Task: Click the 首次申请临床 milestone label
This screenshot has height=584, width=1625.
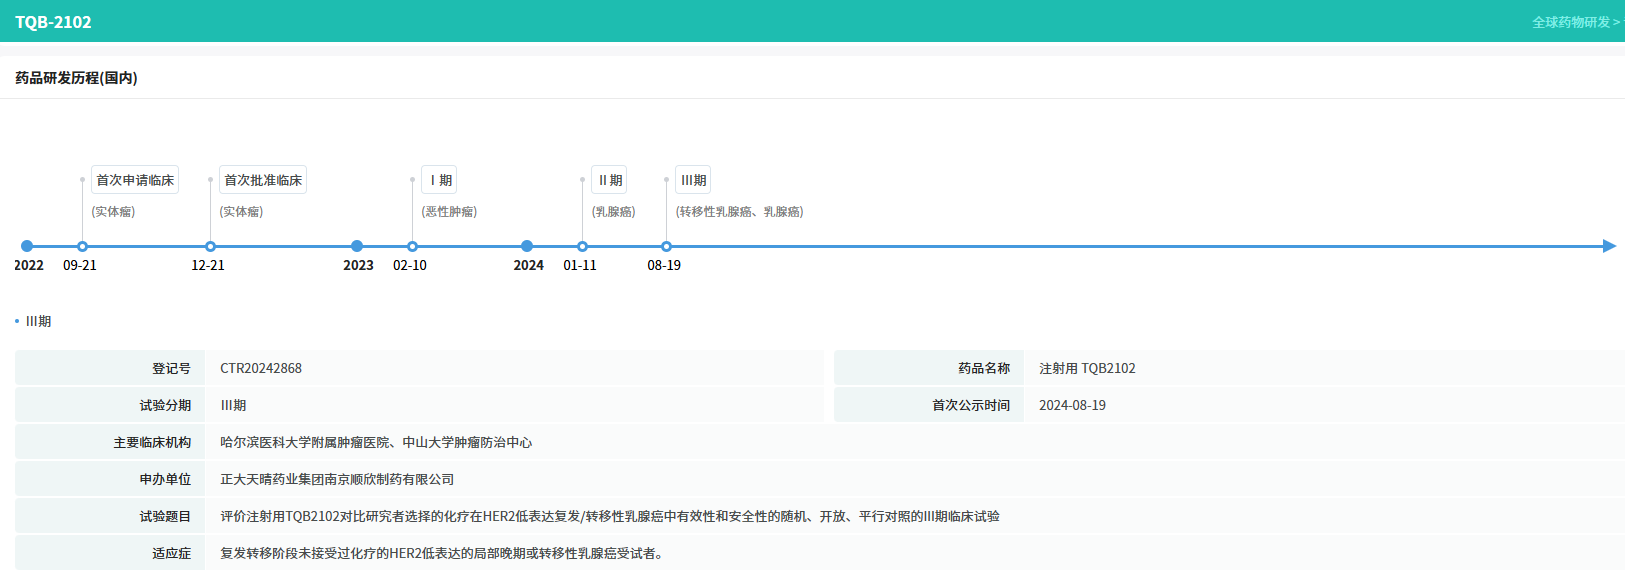Action: [135, 180]
